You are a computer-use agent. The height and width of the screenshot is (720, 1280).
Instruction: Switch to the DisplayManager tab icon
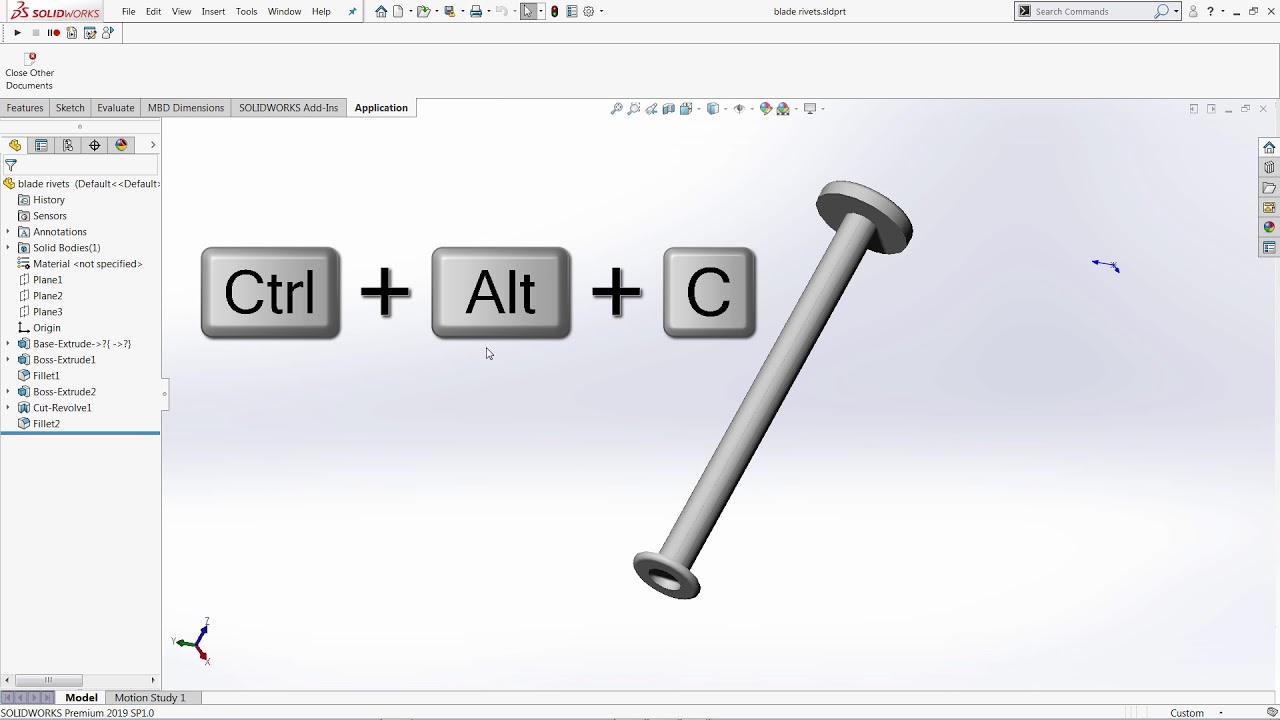click(122, 145)
